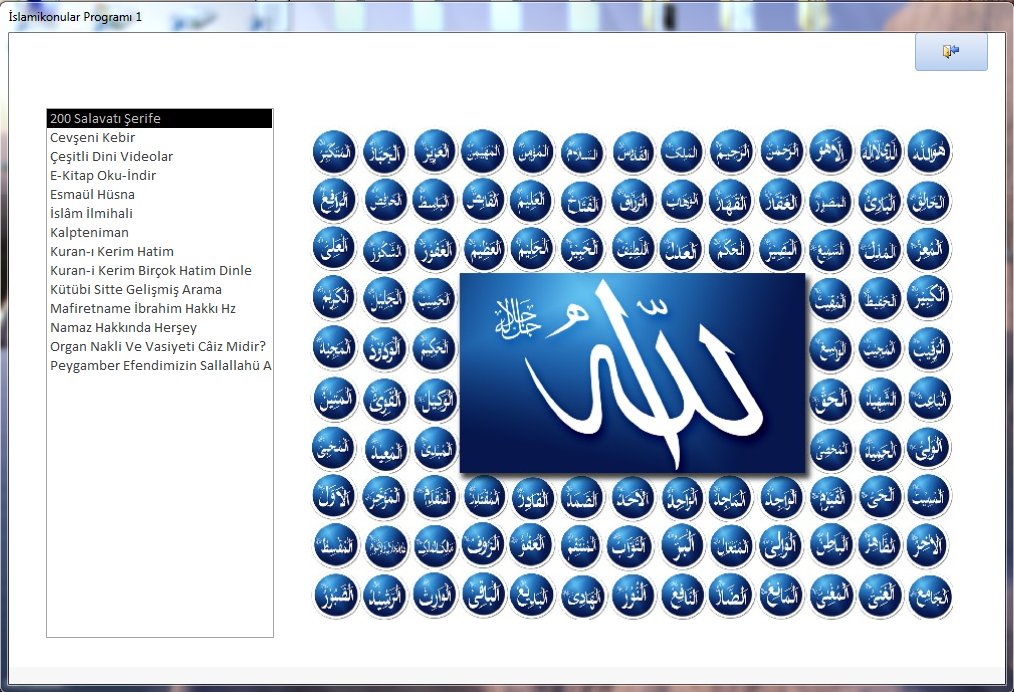Screen dimensions: 1014x692
Task: Select Namaz Hakkında Herşey item
Action: [123, 328]
